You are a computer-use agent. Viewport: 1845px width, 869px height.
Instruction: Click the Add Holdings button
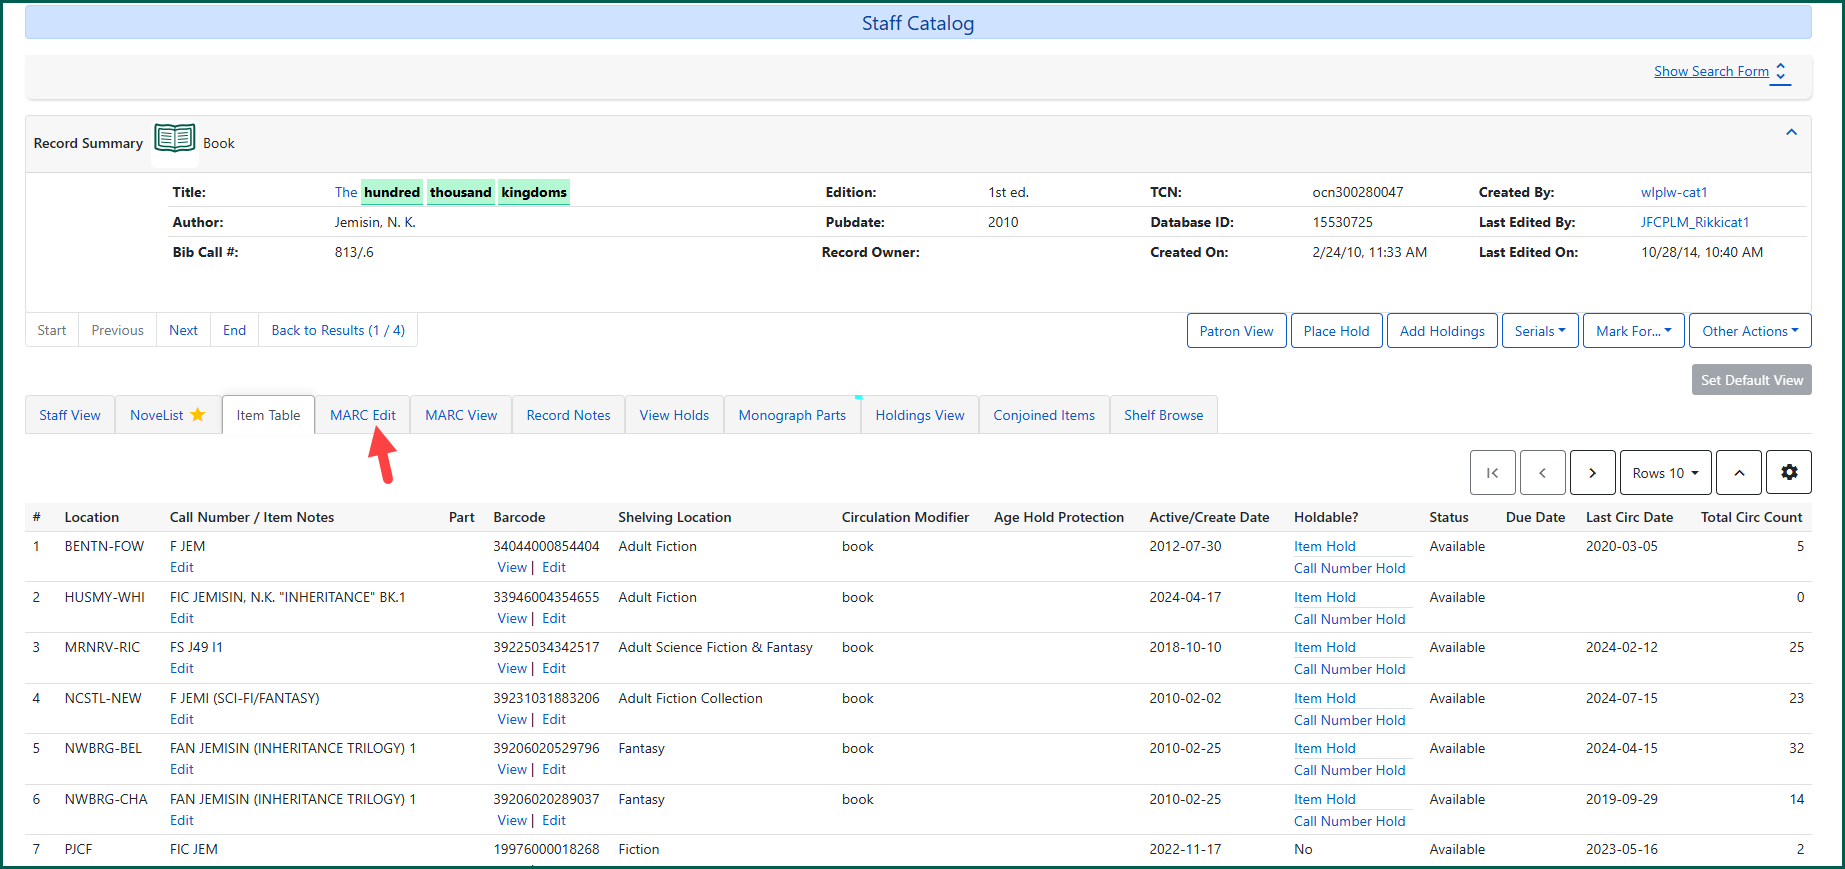[1441, 331]
